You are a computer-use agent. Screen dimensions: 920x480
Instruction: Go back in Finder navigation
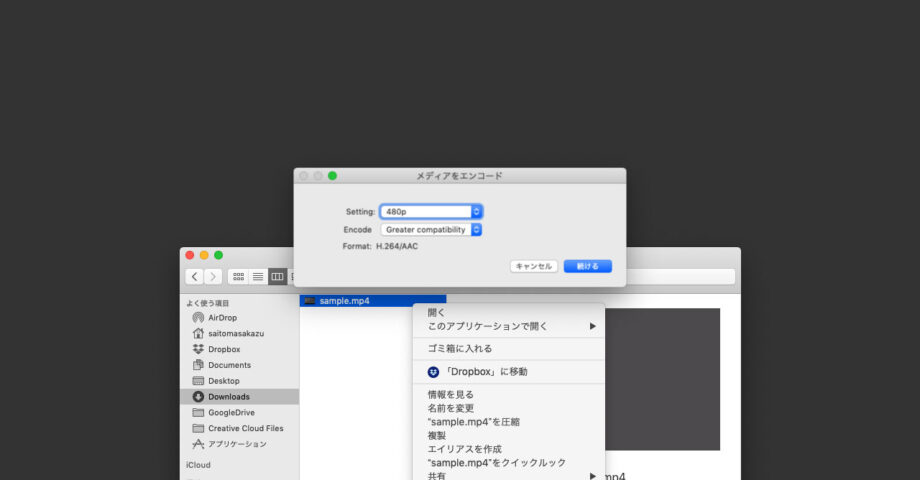pos(195,276)
